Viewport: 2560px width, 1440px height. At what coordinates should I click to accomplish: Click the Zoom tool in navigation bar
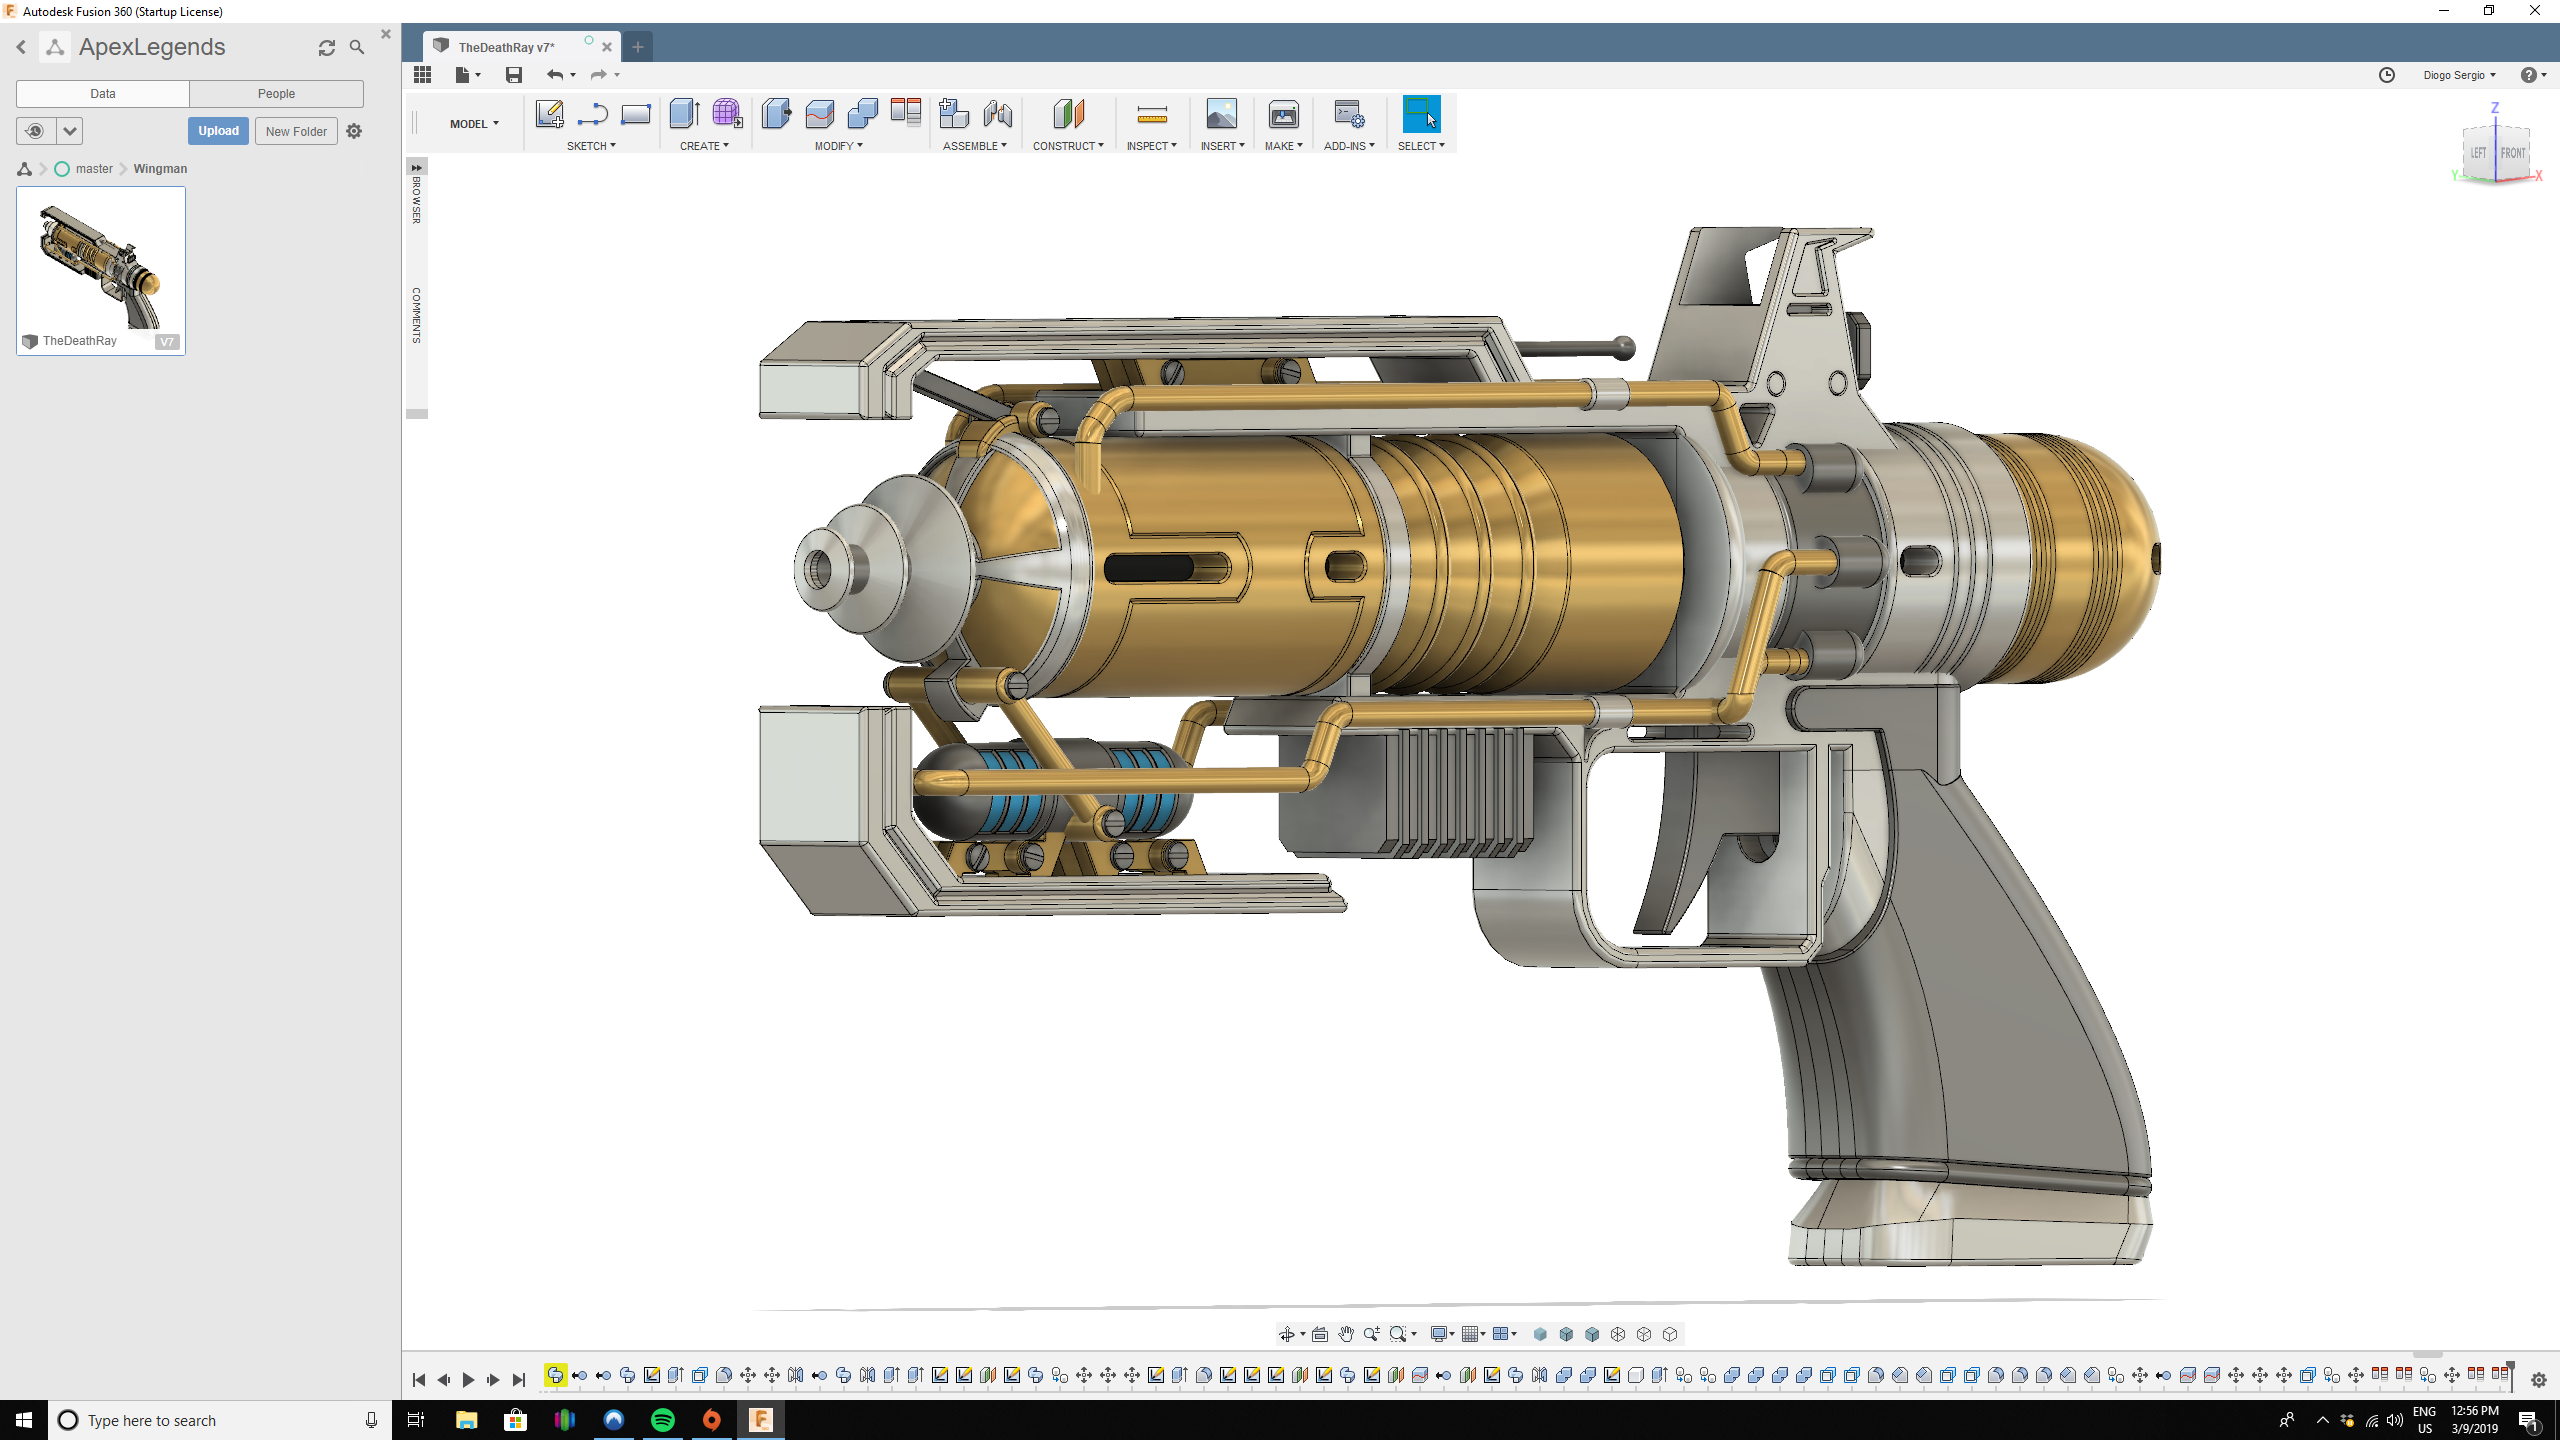click(x=1372, y=1334)
